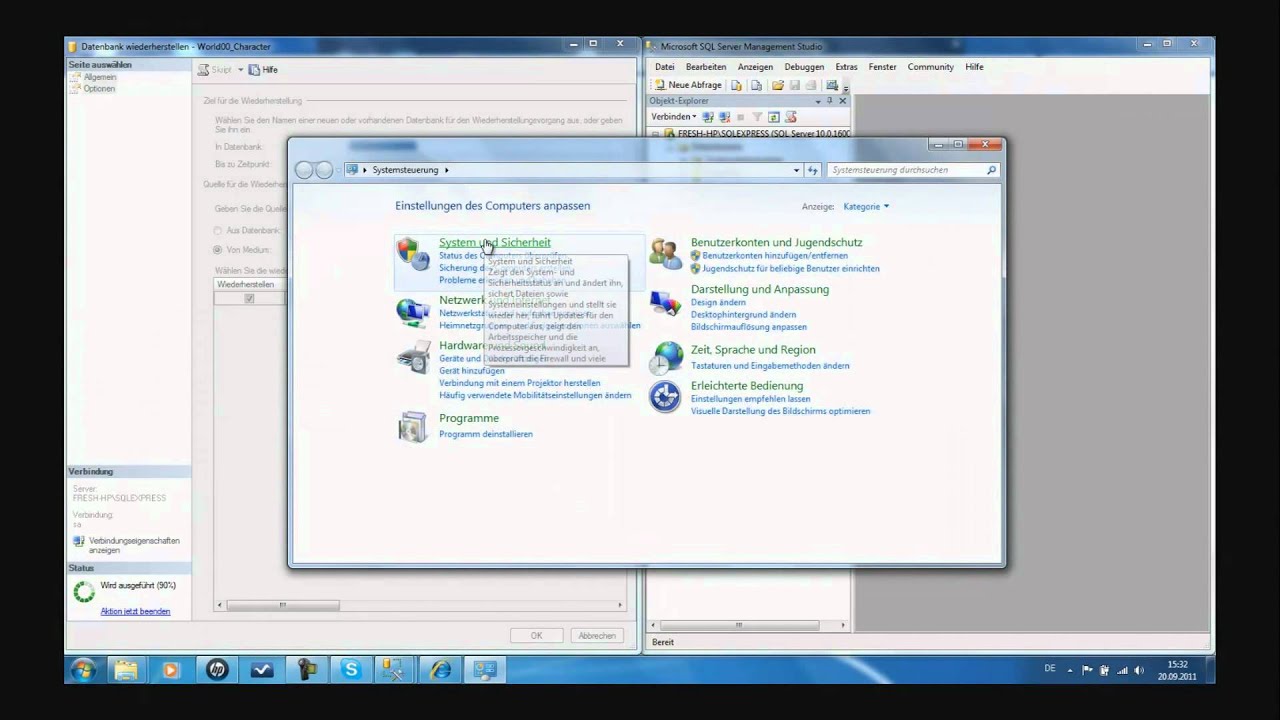This screenshot has height=720, width=1280.
Task: Open the Kategorie view dropdown
Action: tap(866, 206)
